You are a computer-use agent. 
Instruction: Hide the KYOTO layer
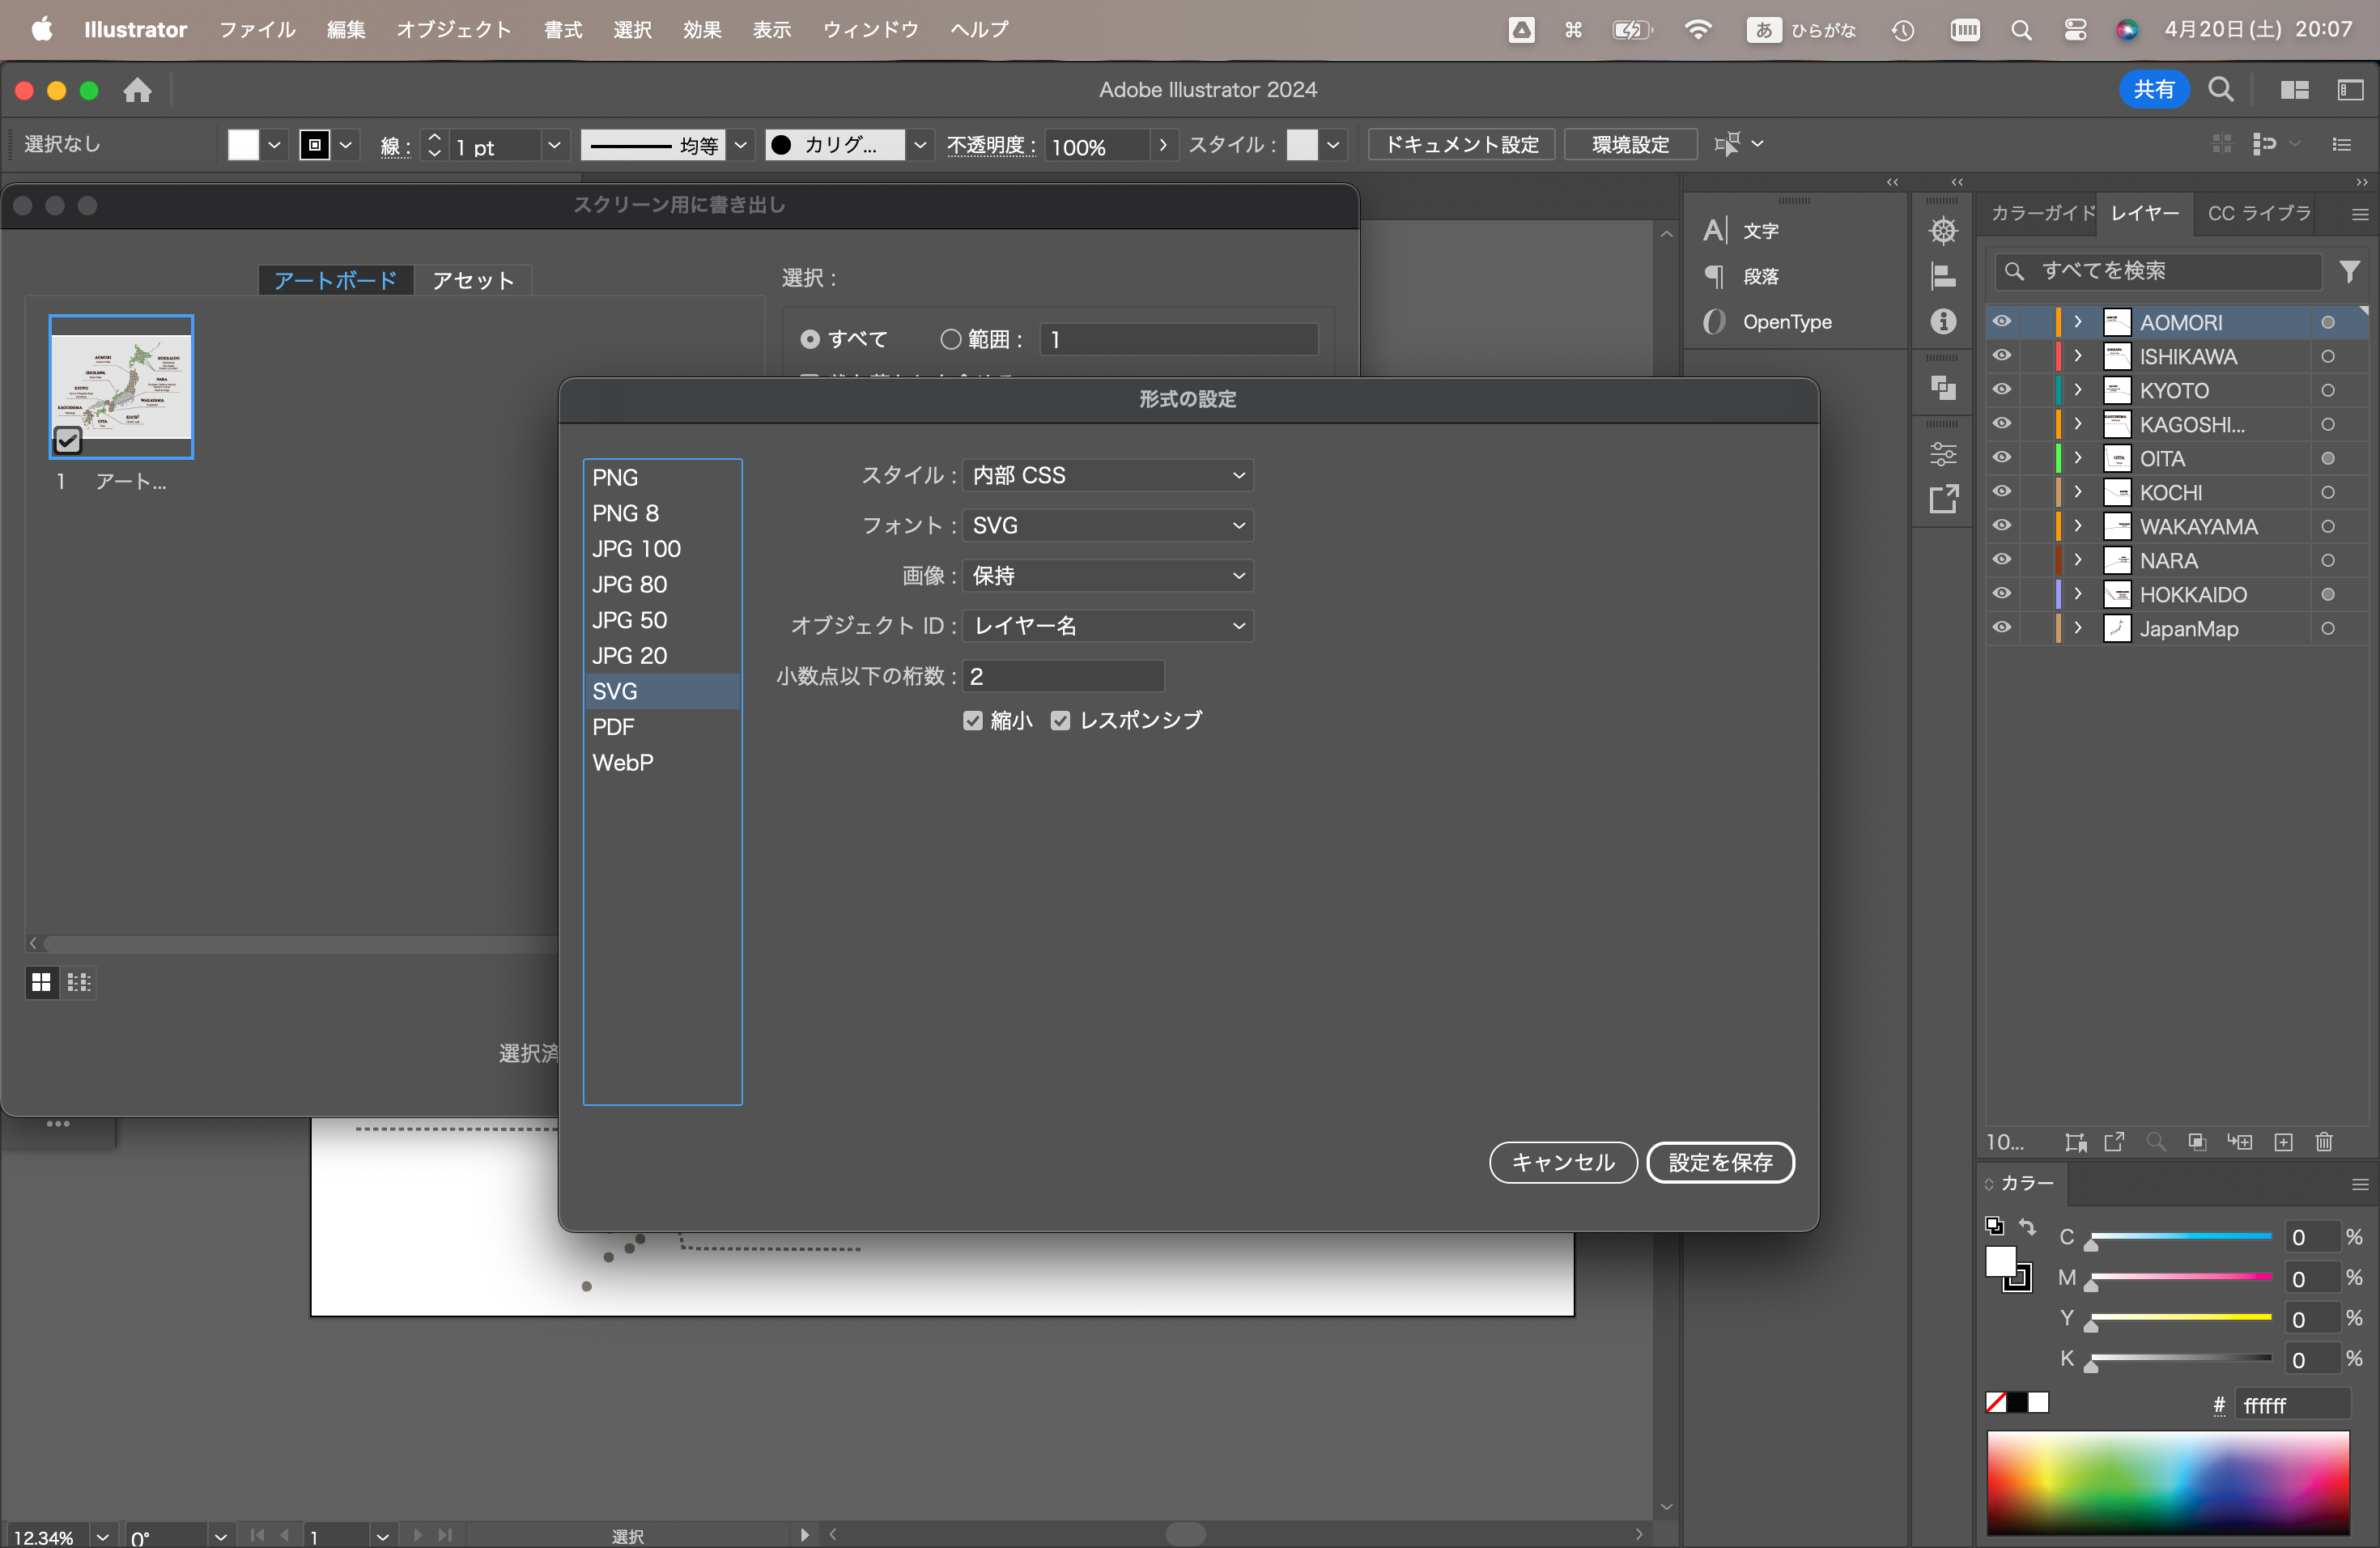point(2001,390)
